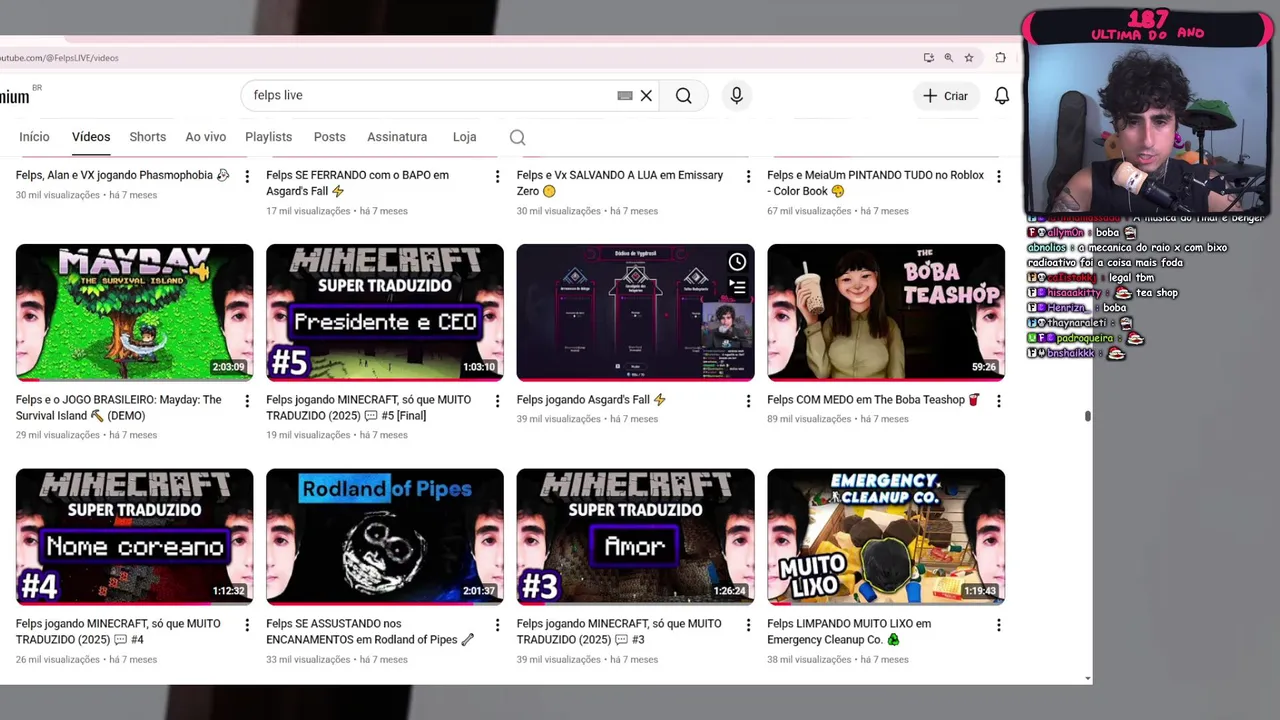
Task: Play the Minecraft 'Nome coreano' #4 thumbnail
Action: pos(134,537)
